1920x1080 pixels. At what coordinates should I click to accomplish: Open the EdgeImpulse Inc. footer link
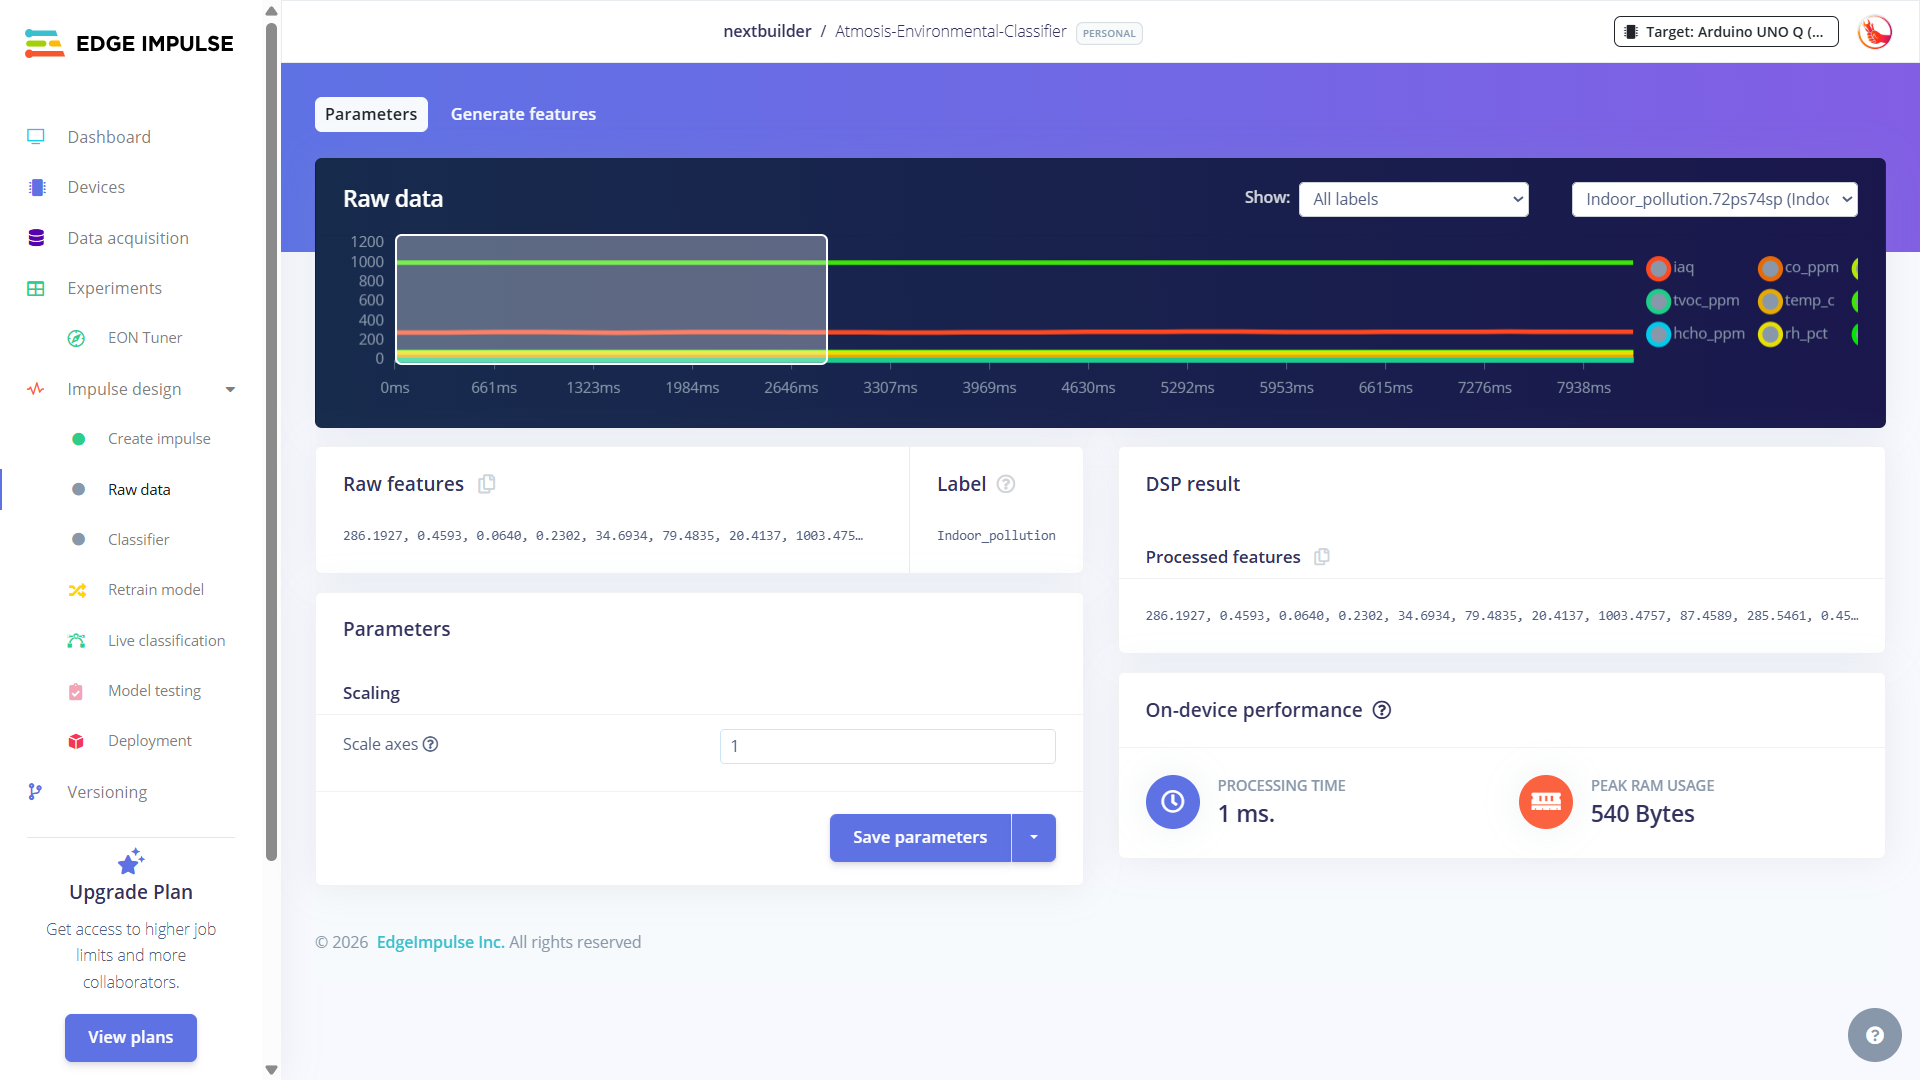click(x=440, y=942)
